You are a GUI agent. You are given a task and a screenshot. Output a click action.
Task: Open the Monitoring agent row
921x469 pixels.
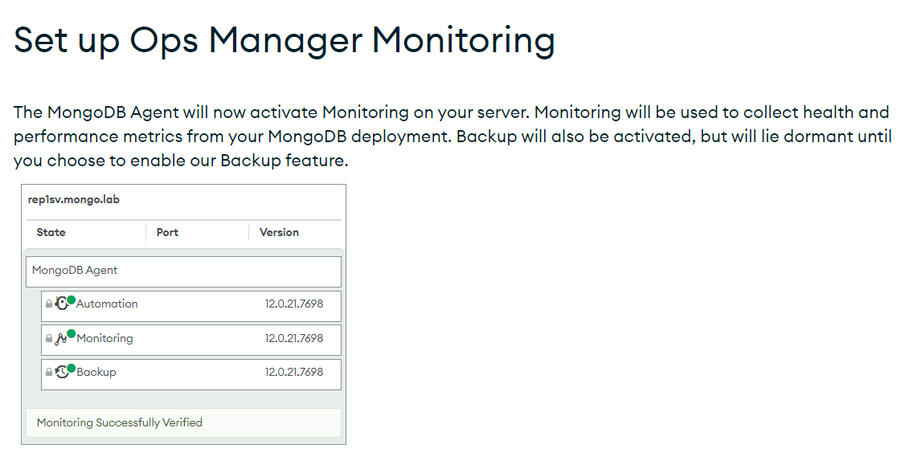[191, 340]
